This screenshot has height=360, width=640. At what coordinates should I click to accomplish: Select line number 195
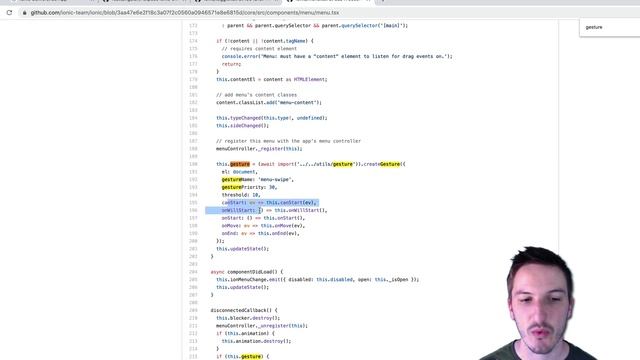[x=193, y=202]
